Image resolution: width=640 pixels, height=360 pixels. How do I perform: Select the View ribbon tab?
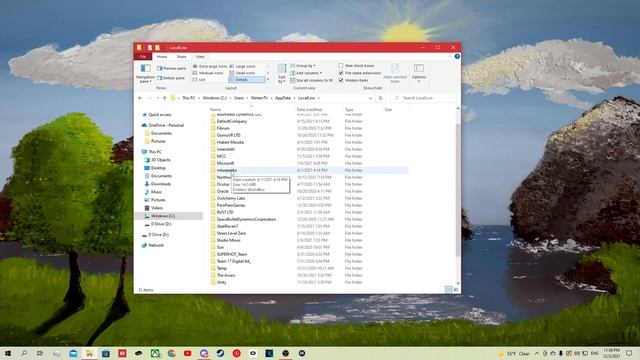[x=200, y=56]
